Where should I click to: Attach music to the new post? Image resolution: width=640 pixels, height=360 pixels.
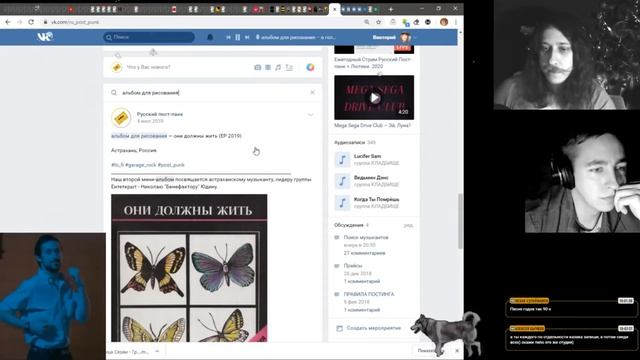(278, 67)
